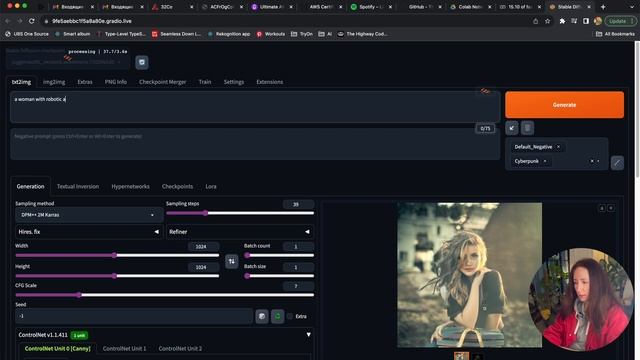Switch to ControlNet Unit 1 tab
This screenshot has height=360, width=640.
pos(124,349)
